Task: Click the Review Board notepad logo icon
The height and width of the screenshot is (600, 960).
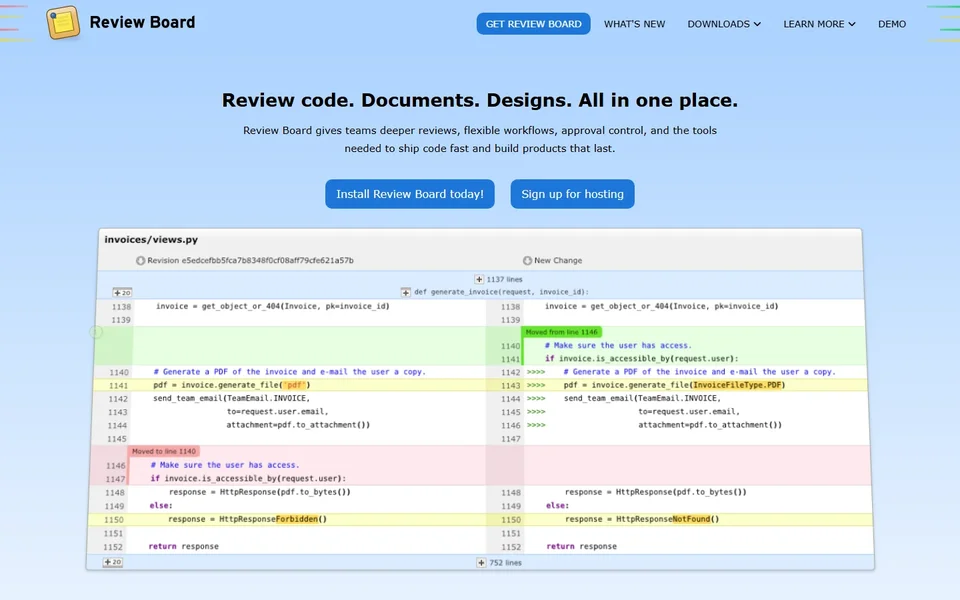Action: 63,23
